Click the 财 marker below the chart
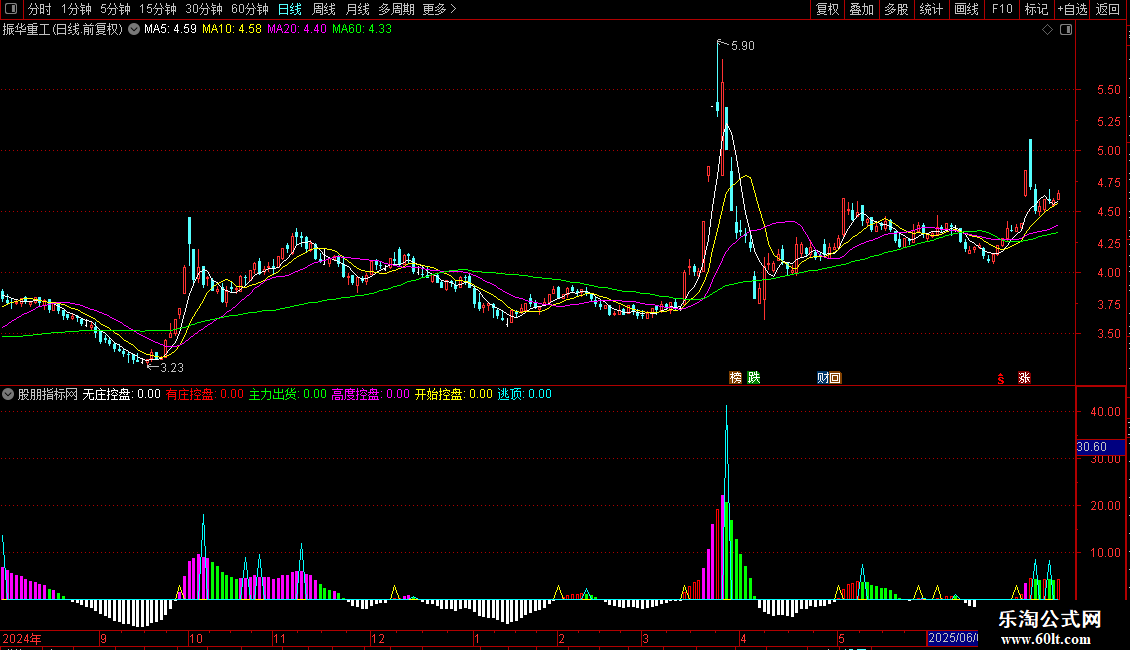 [823, 378]
